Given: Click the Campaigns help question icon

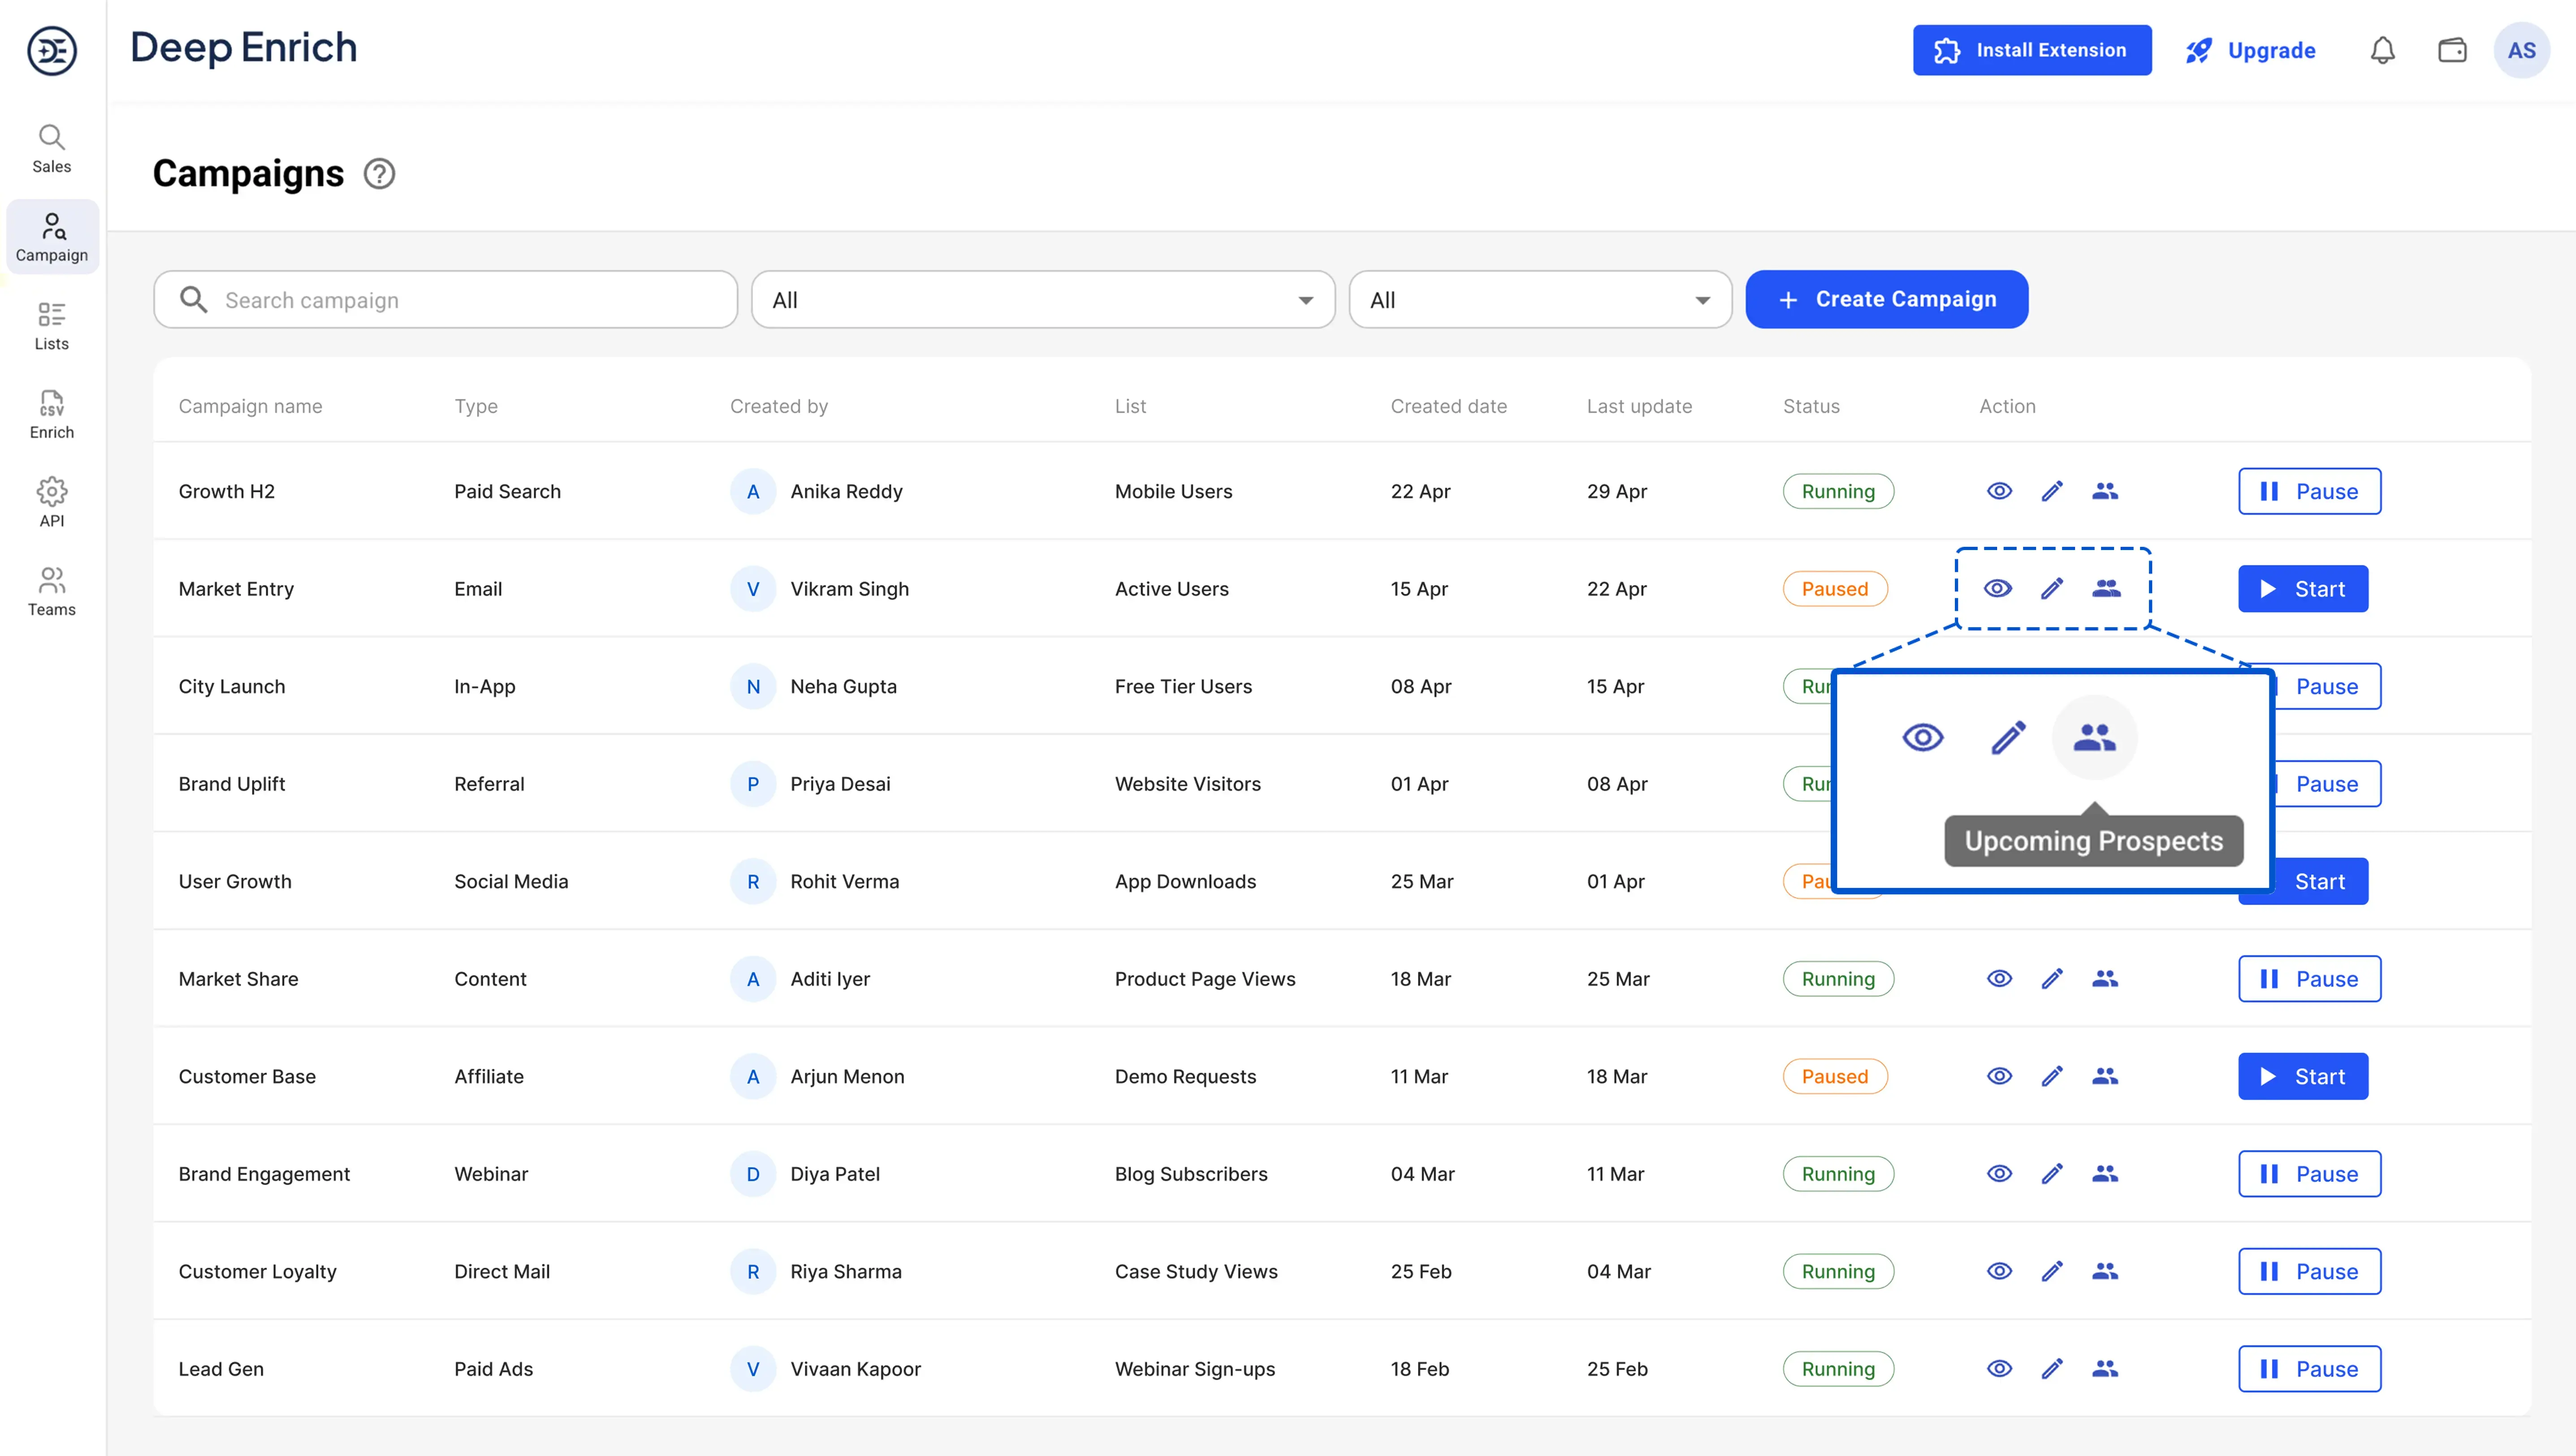Looking at the screenshot, I should (x=379, y=174).
